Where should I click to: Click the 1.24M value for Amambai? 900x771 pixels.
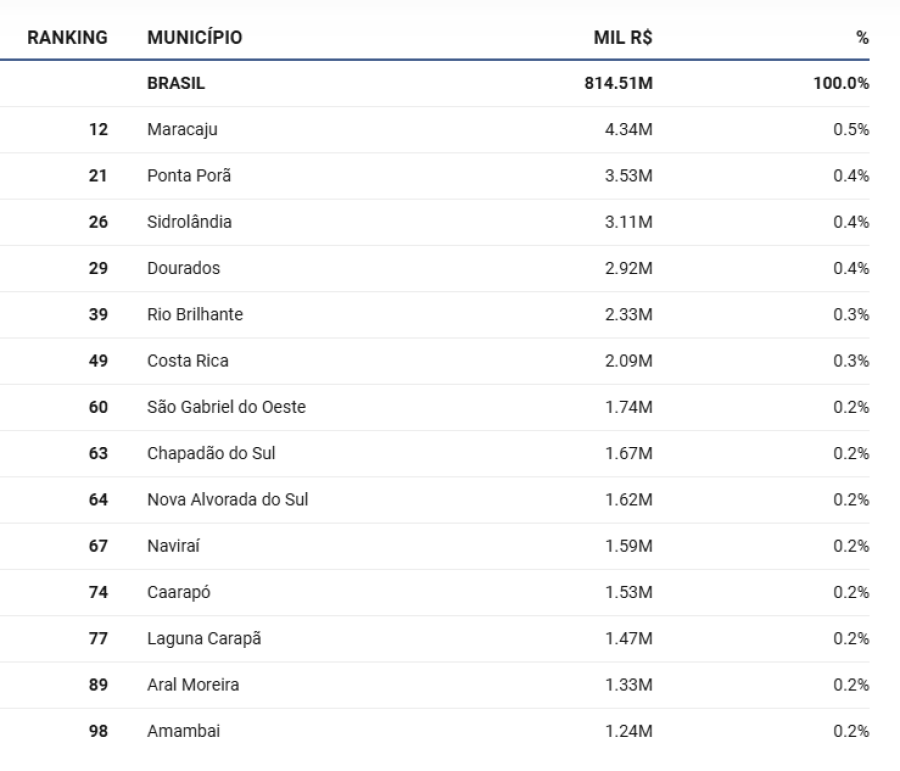click(629, 731)
